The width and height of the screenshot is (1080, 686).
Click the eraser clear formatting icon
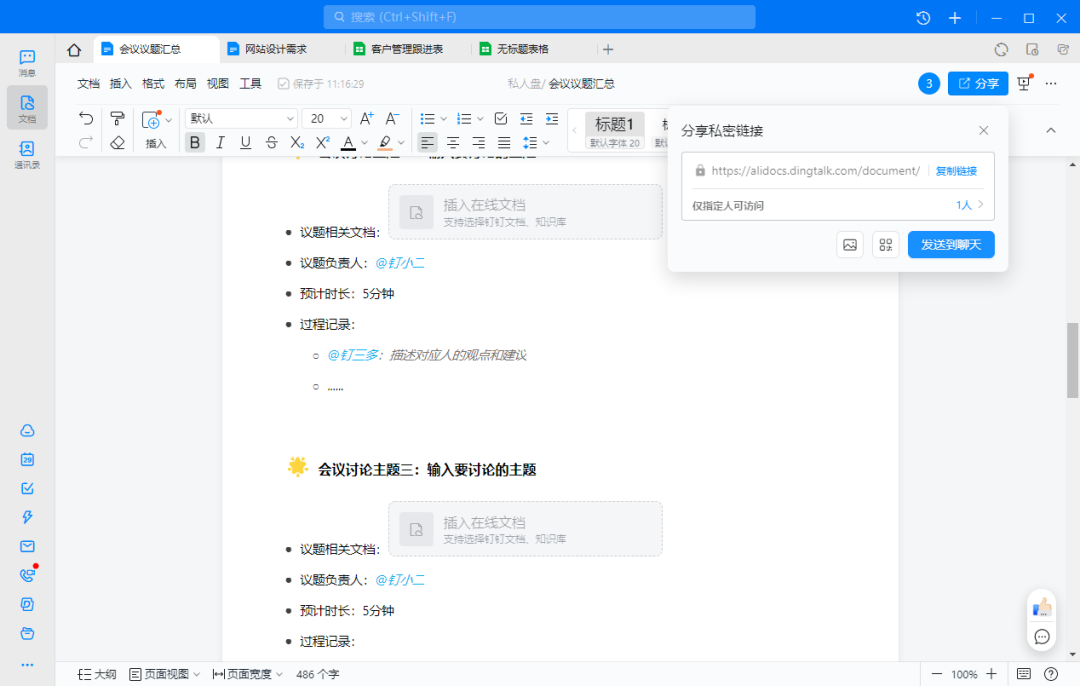117,143
